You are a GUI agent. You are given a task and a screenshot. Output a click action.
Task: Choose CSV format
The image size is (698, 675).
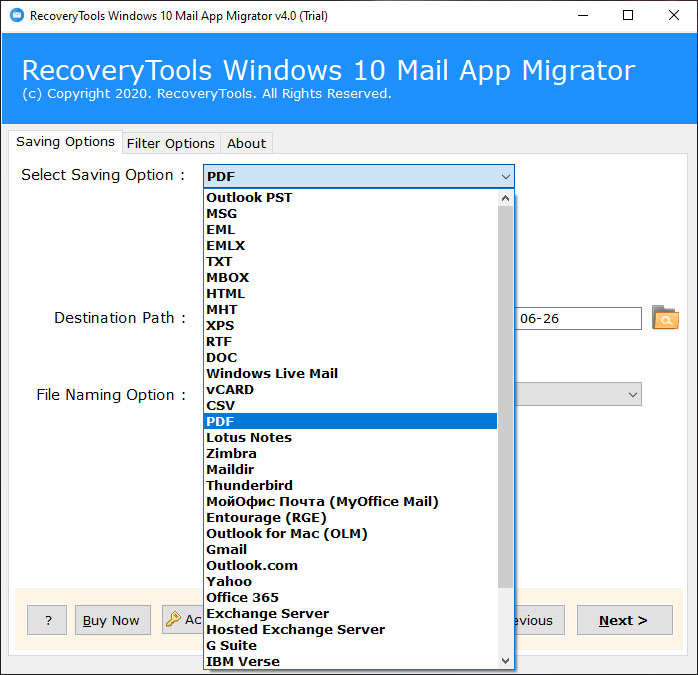tap(350, 406)
